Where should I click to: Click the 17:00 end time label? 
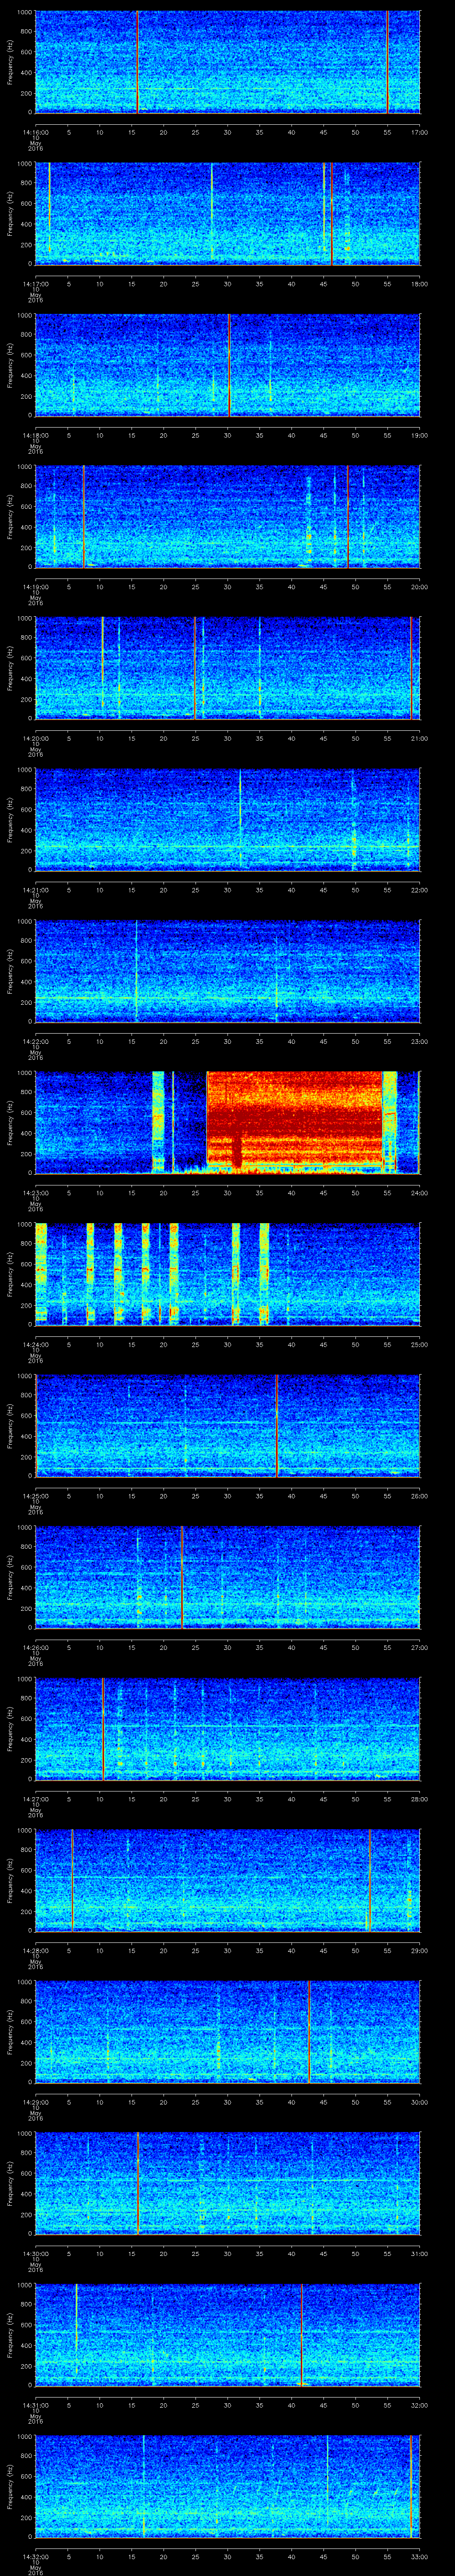419,132
